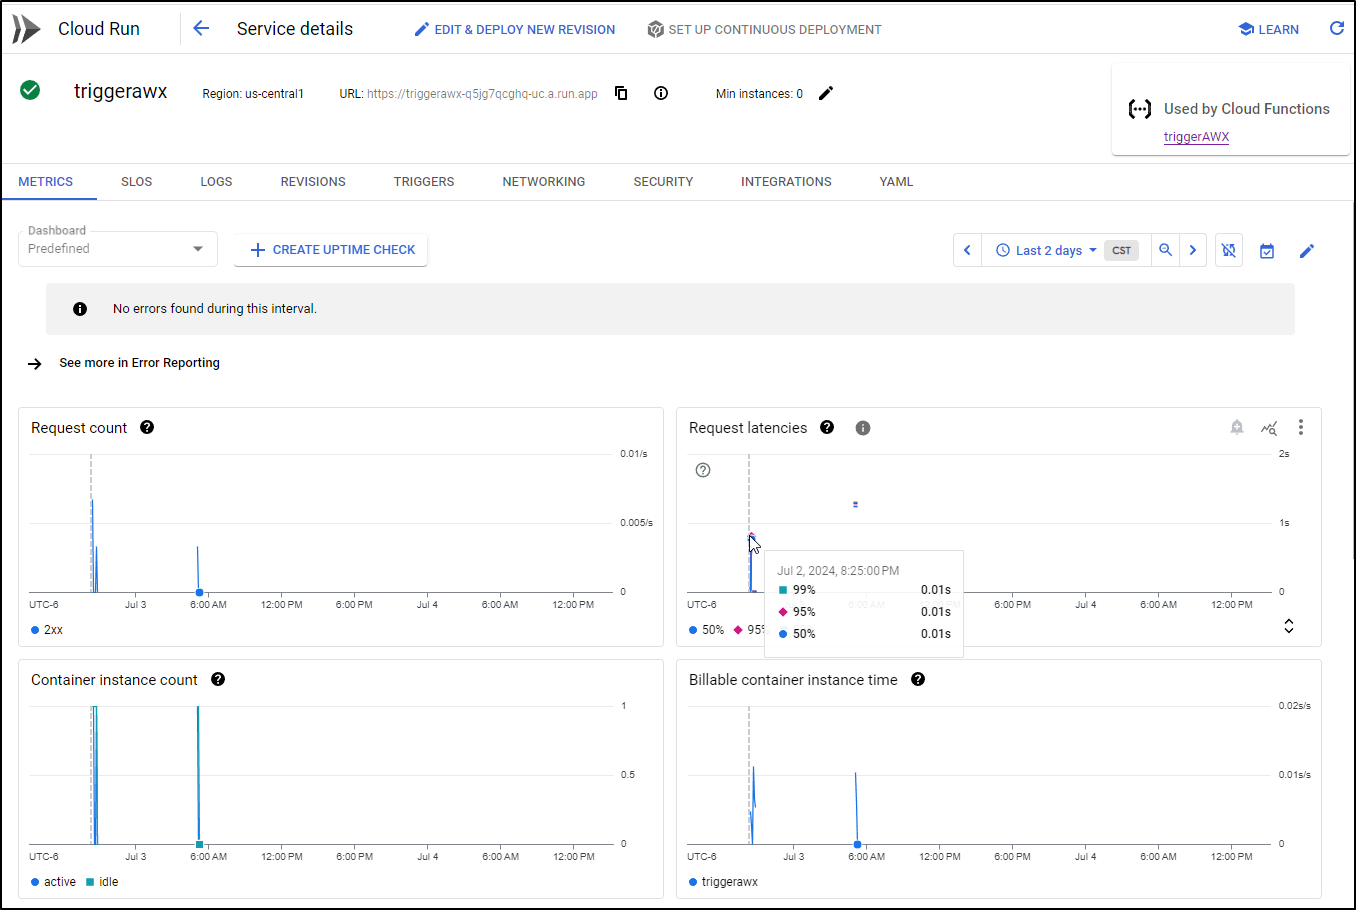Viewport: 1356px width, 910px height.
Task: Click the Request latencies info icon
Action: pos(863,428)
